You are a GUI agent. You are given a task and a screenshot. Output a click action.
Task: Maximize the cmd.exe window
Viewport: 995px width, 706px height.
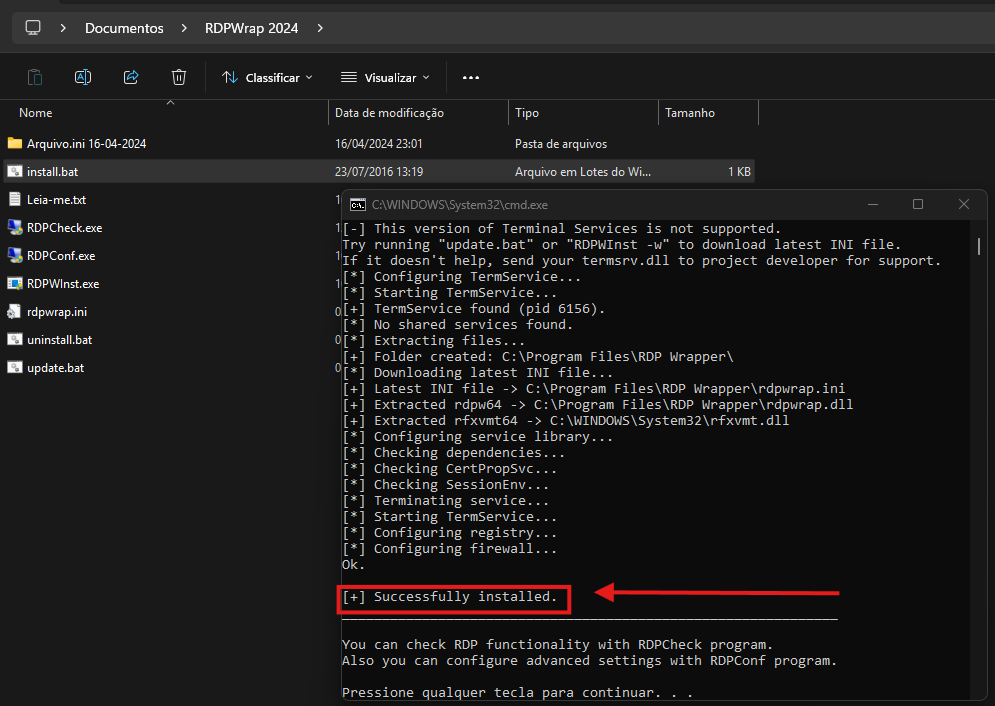tap(918, 204)
